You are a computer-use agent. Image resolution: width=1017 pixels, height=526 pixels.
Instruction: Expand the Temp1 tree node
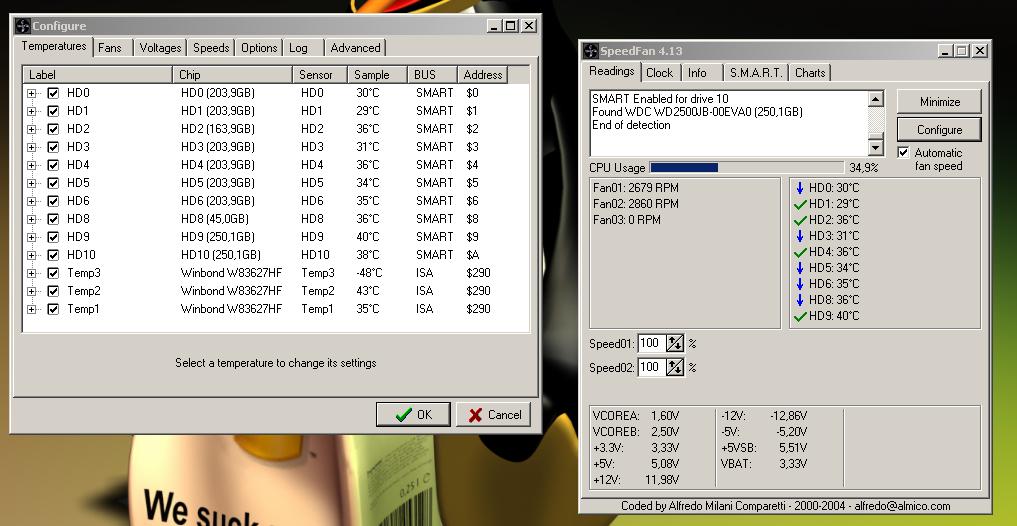(31, 309)
